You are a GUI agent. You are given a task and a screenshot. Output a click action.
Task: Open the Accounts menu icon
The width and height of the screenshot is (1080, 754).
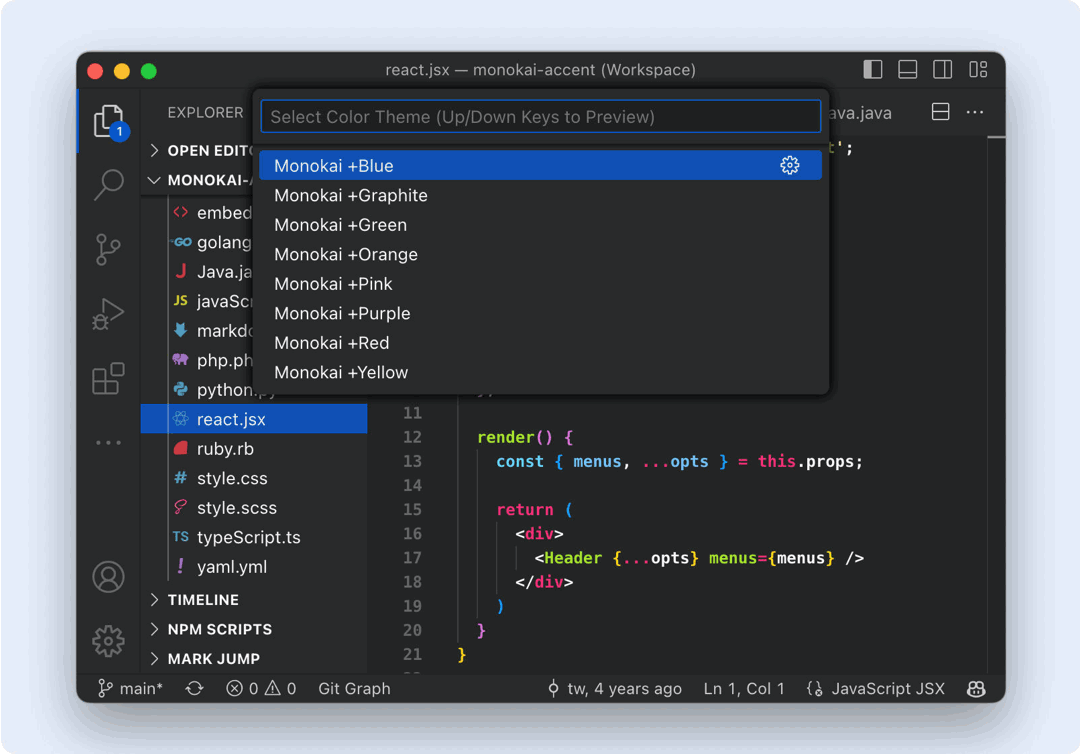coord(108,577)
